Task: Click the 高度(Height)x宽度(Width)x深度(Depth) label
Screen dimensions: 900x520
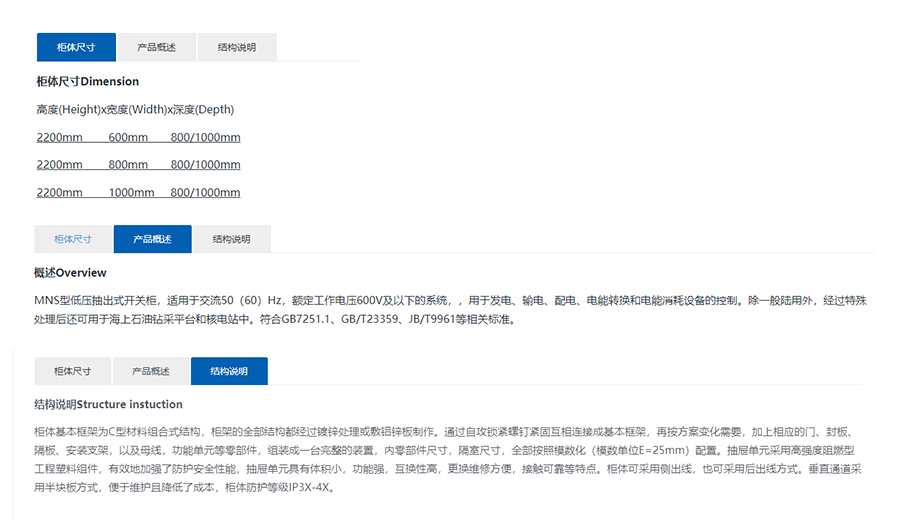Action: 135,109
